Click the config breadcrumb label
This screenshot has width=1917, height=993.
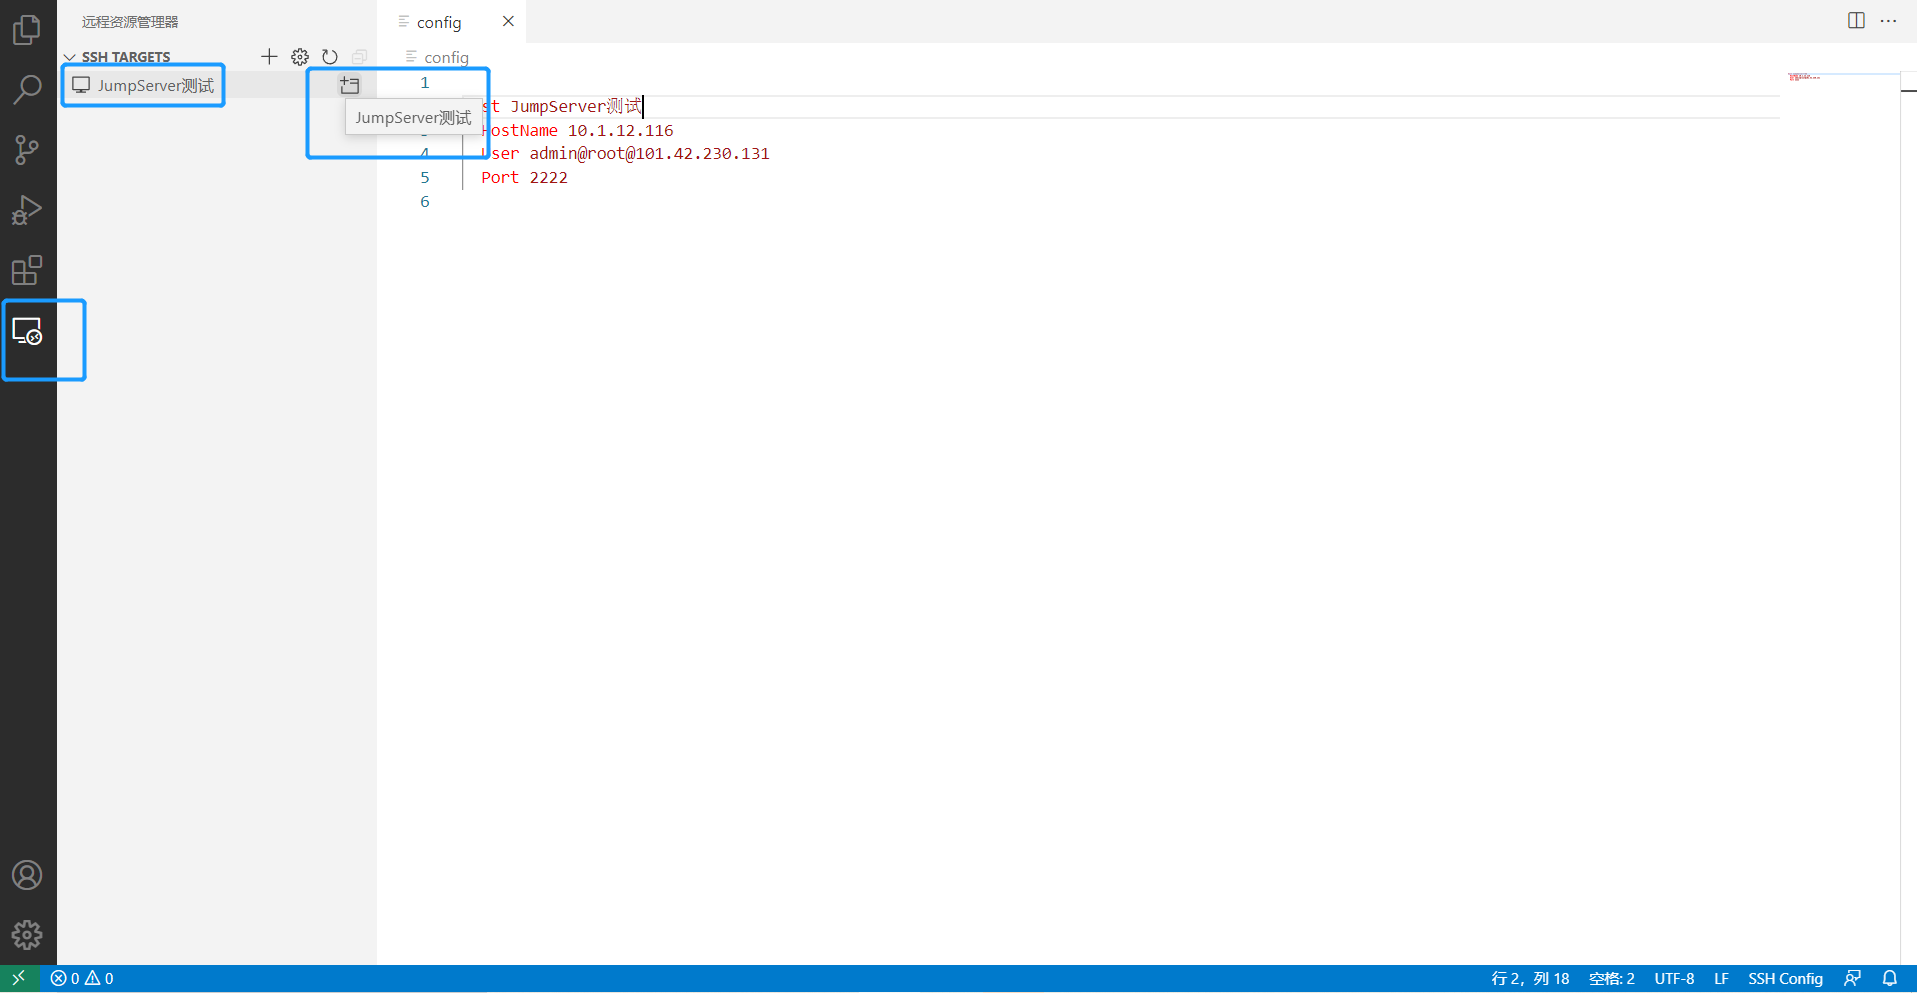pyautogui.click(x=444, y=57)
